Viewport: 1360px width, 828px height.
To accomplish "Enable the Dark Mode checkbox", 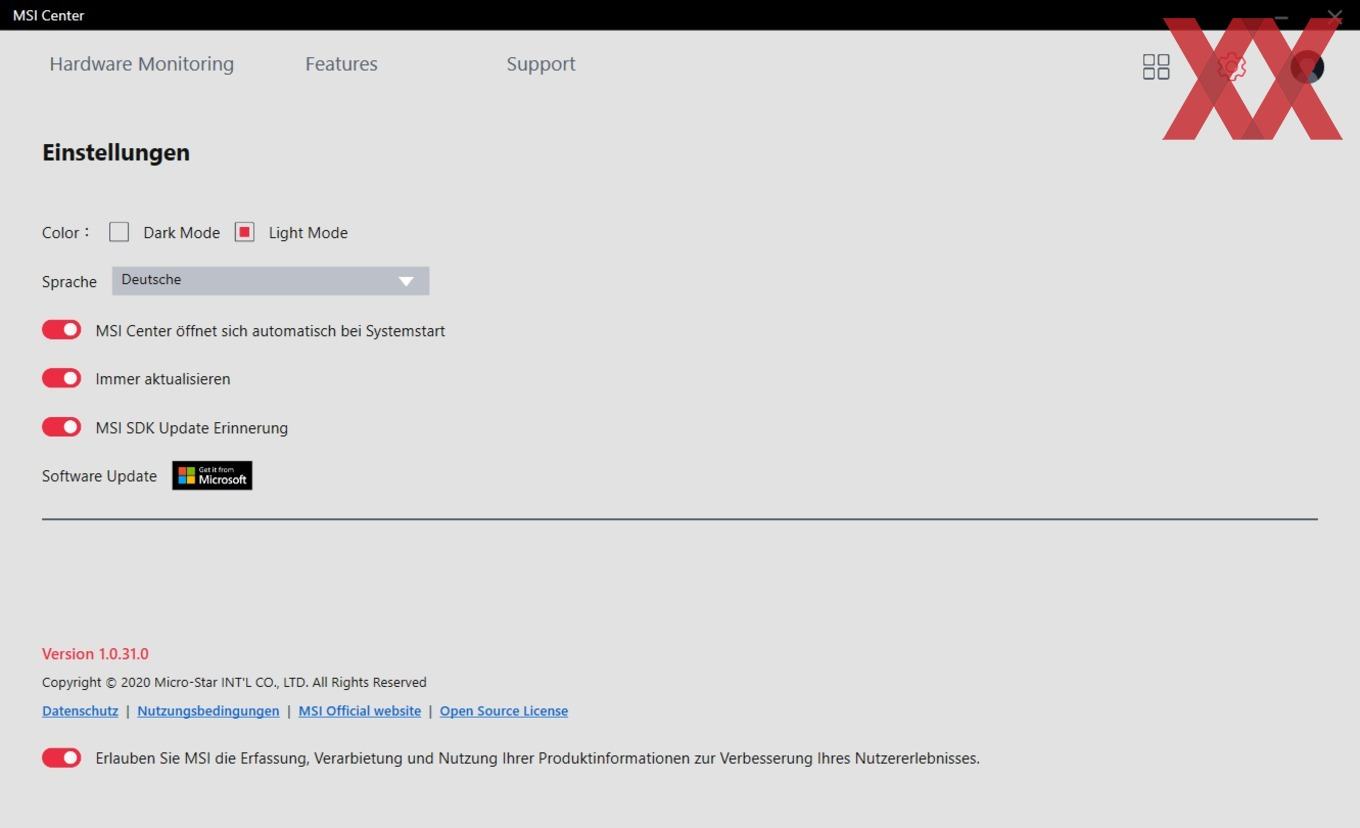I will point(119,232).
